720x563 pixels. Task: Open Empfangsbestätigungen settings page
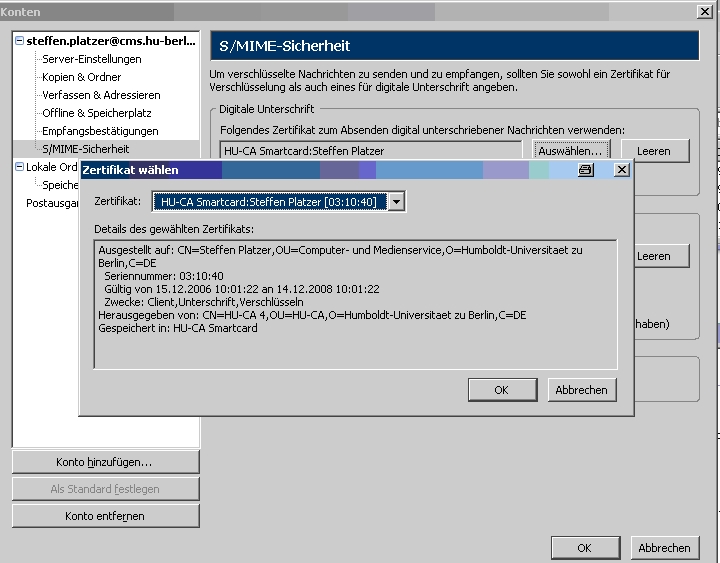click(100, 131)
